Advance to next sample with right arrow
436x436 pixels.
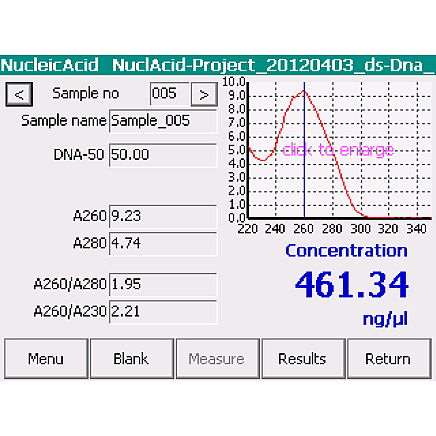pyautogui.click(x=204, y=95)
